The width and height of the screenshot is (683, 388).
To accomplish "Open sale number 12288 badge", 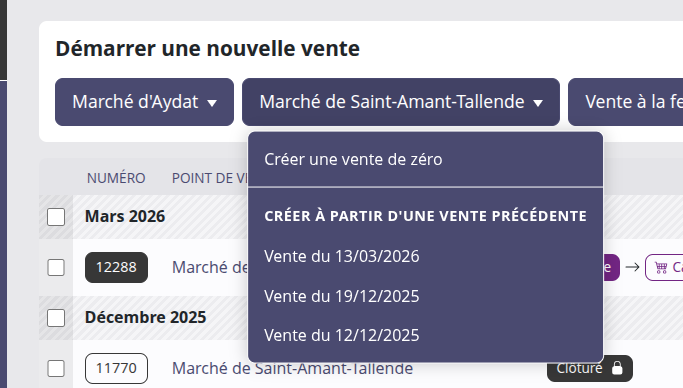I will tap(116, 267).
